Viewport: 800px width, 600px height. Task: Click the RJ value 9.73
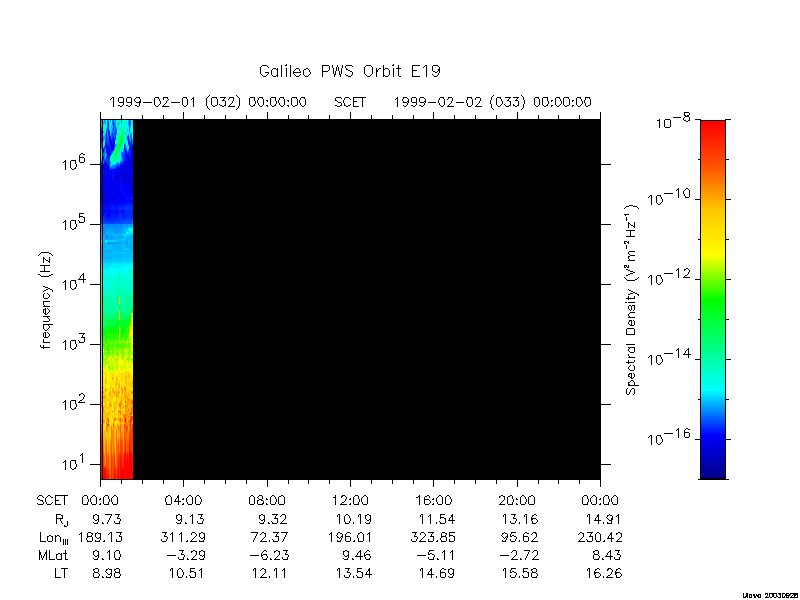pos(107,519)
